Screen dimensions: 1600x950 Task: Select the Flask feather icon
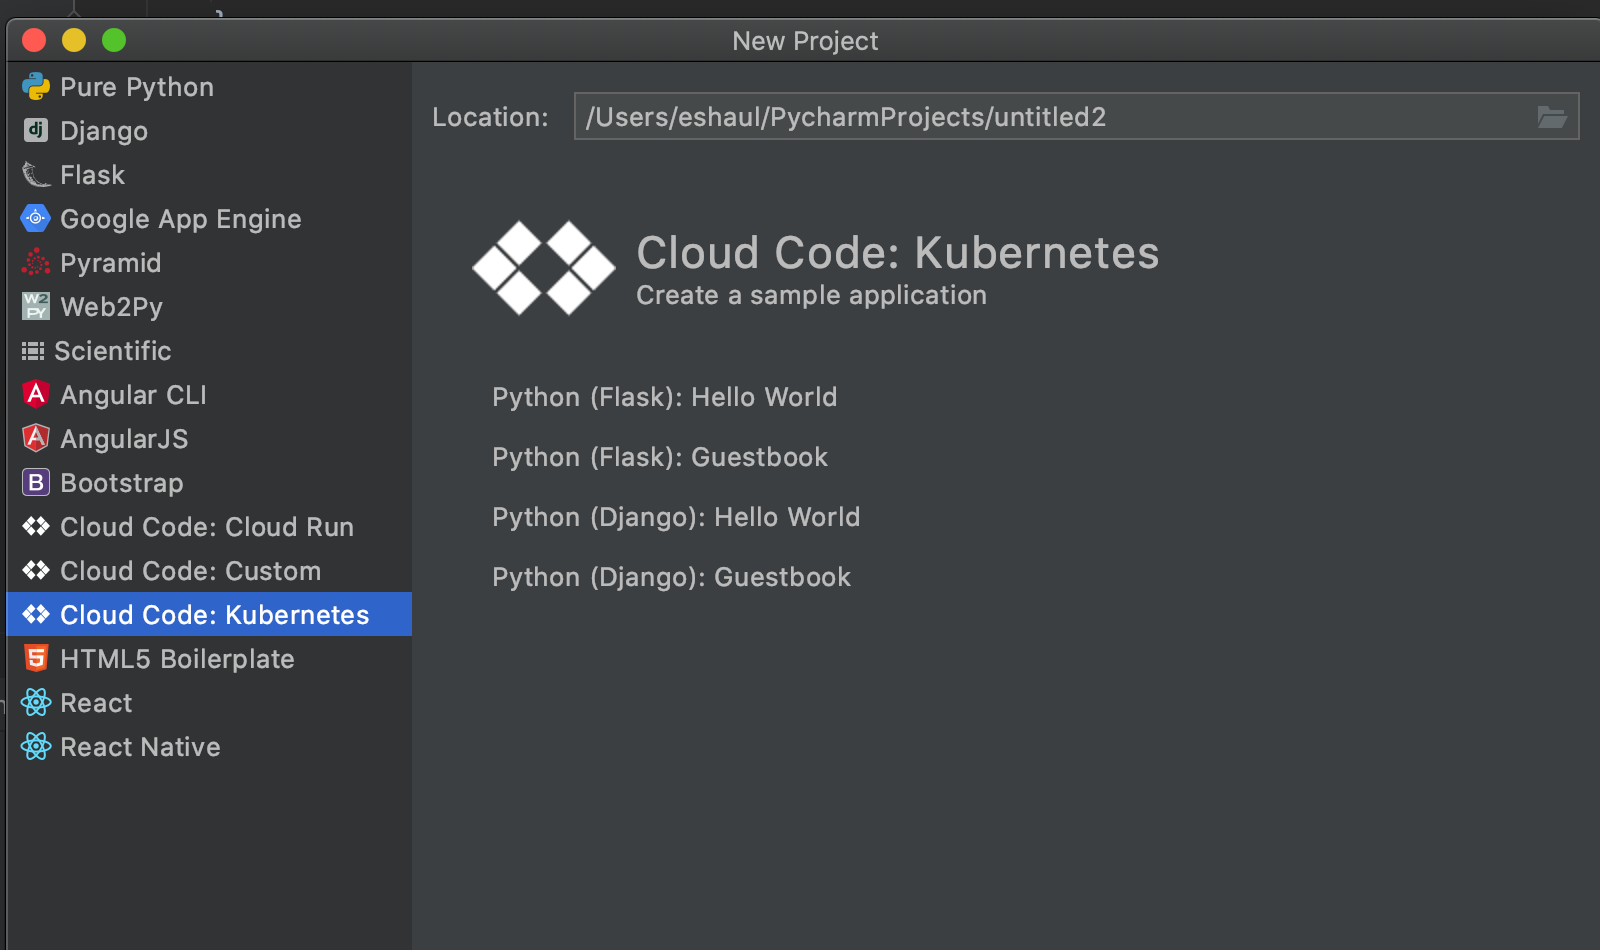pos(36,175)
